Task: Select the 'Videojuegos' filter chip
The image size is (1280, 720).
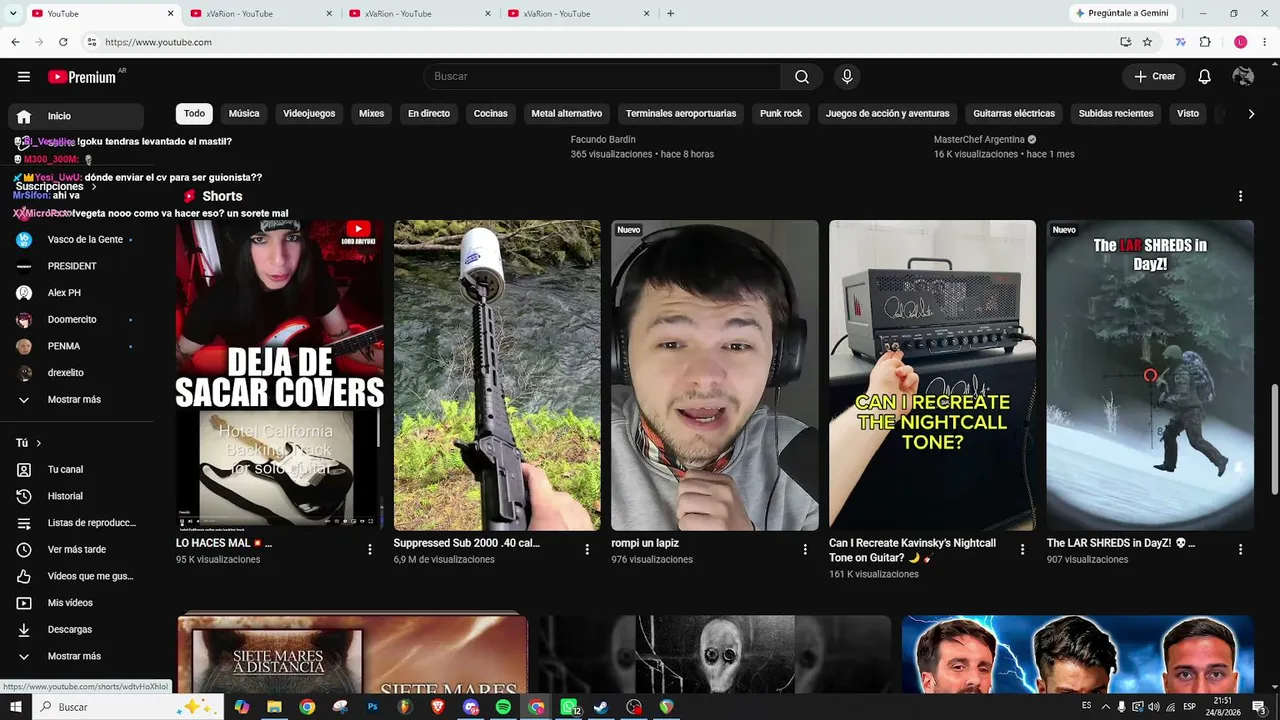Action: (x=309, y=114)
